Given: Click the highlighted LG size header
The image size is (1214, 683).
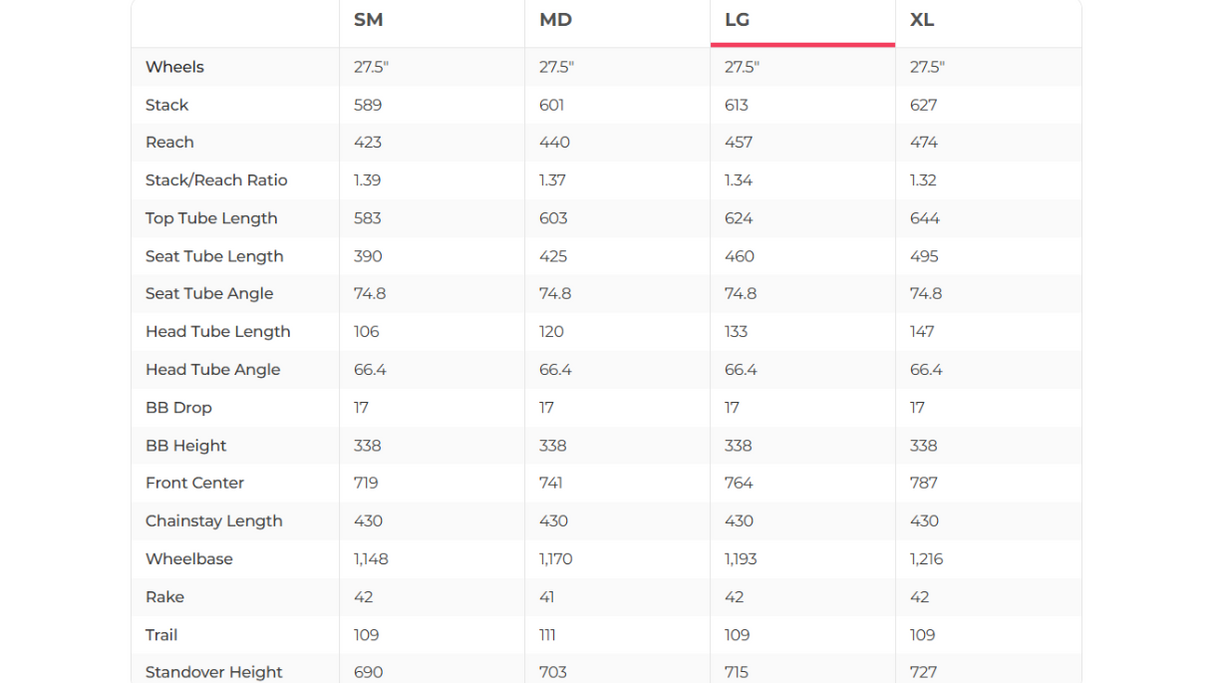Looking at the screenshot, I should 737,20.
